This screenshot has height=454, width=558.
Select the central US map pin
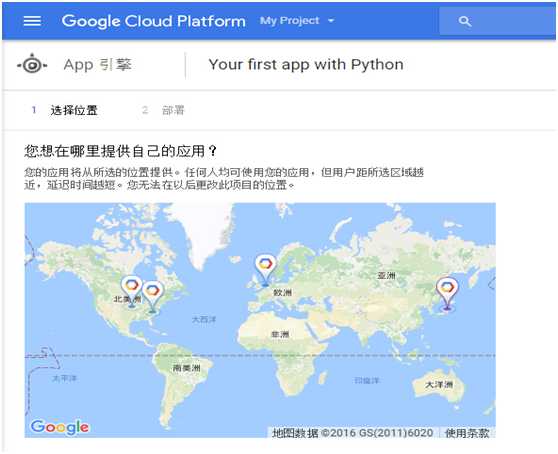[132, 291]
